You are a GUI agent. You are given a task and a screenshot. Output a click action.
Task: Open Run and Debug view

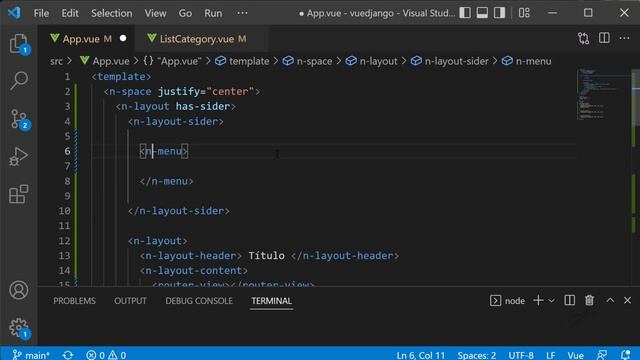pos(19,156)
